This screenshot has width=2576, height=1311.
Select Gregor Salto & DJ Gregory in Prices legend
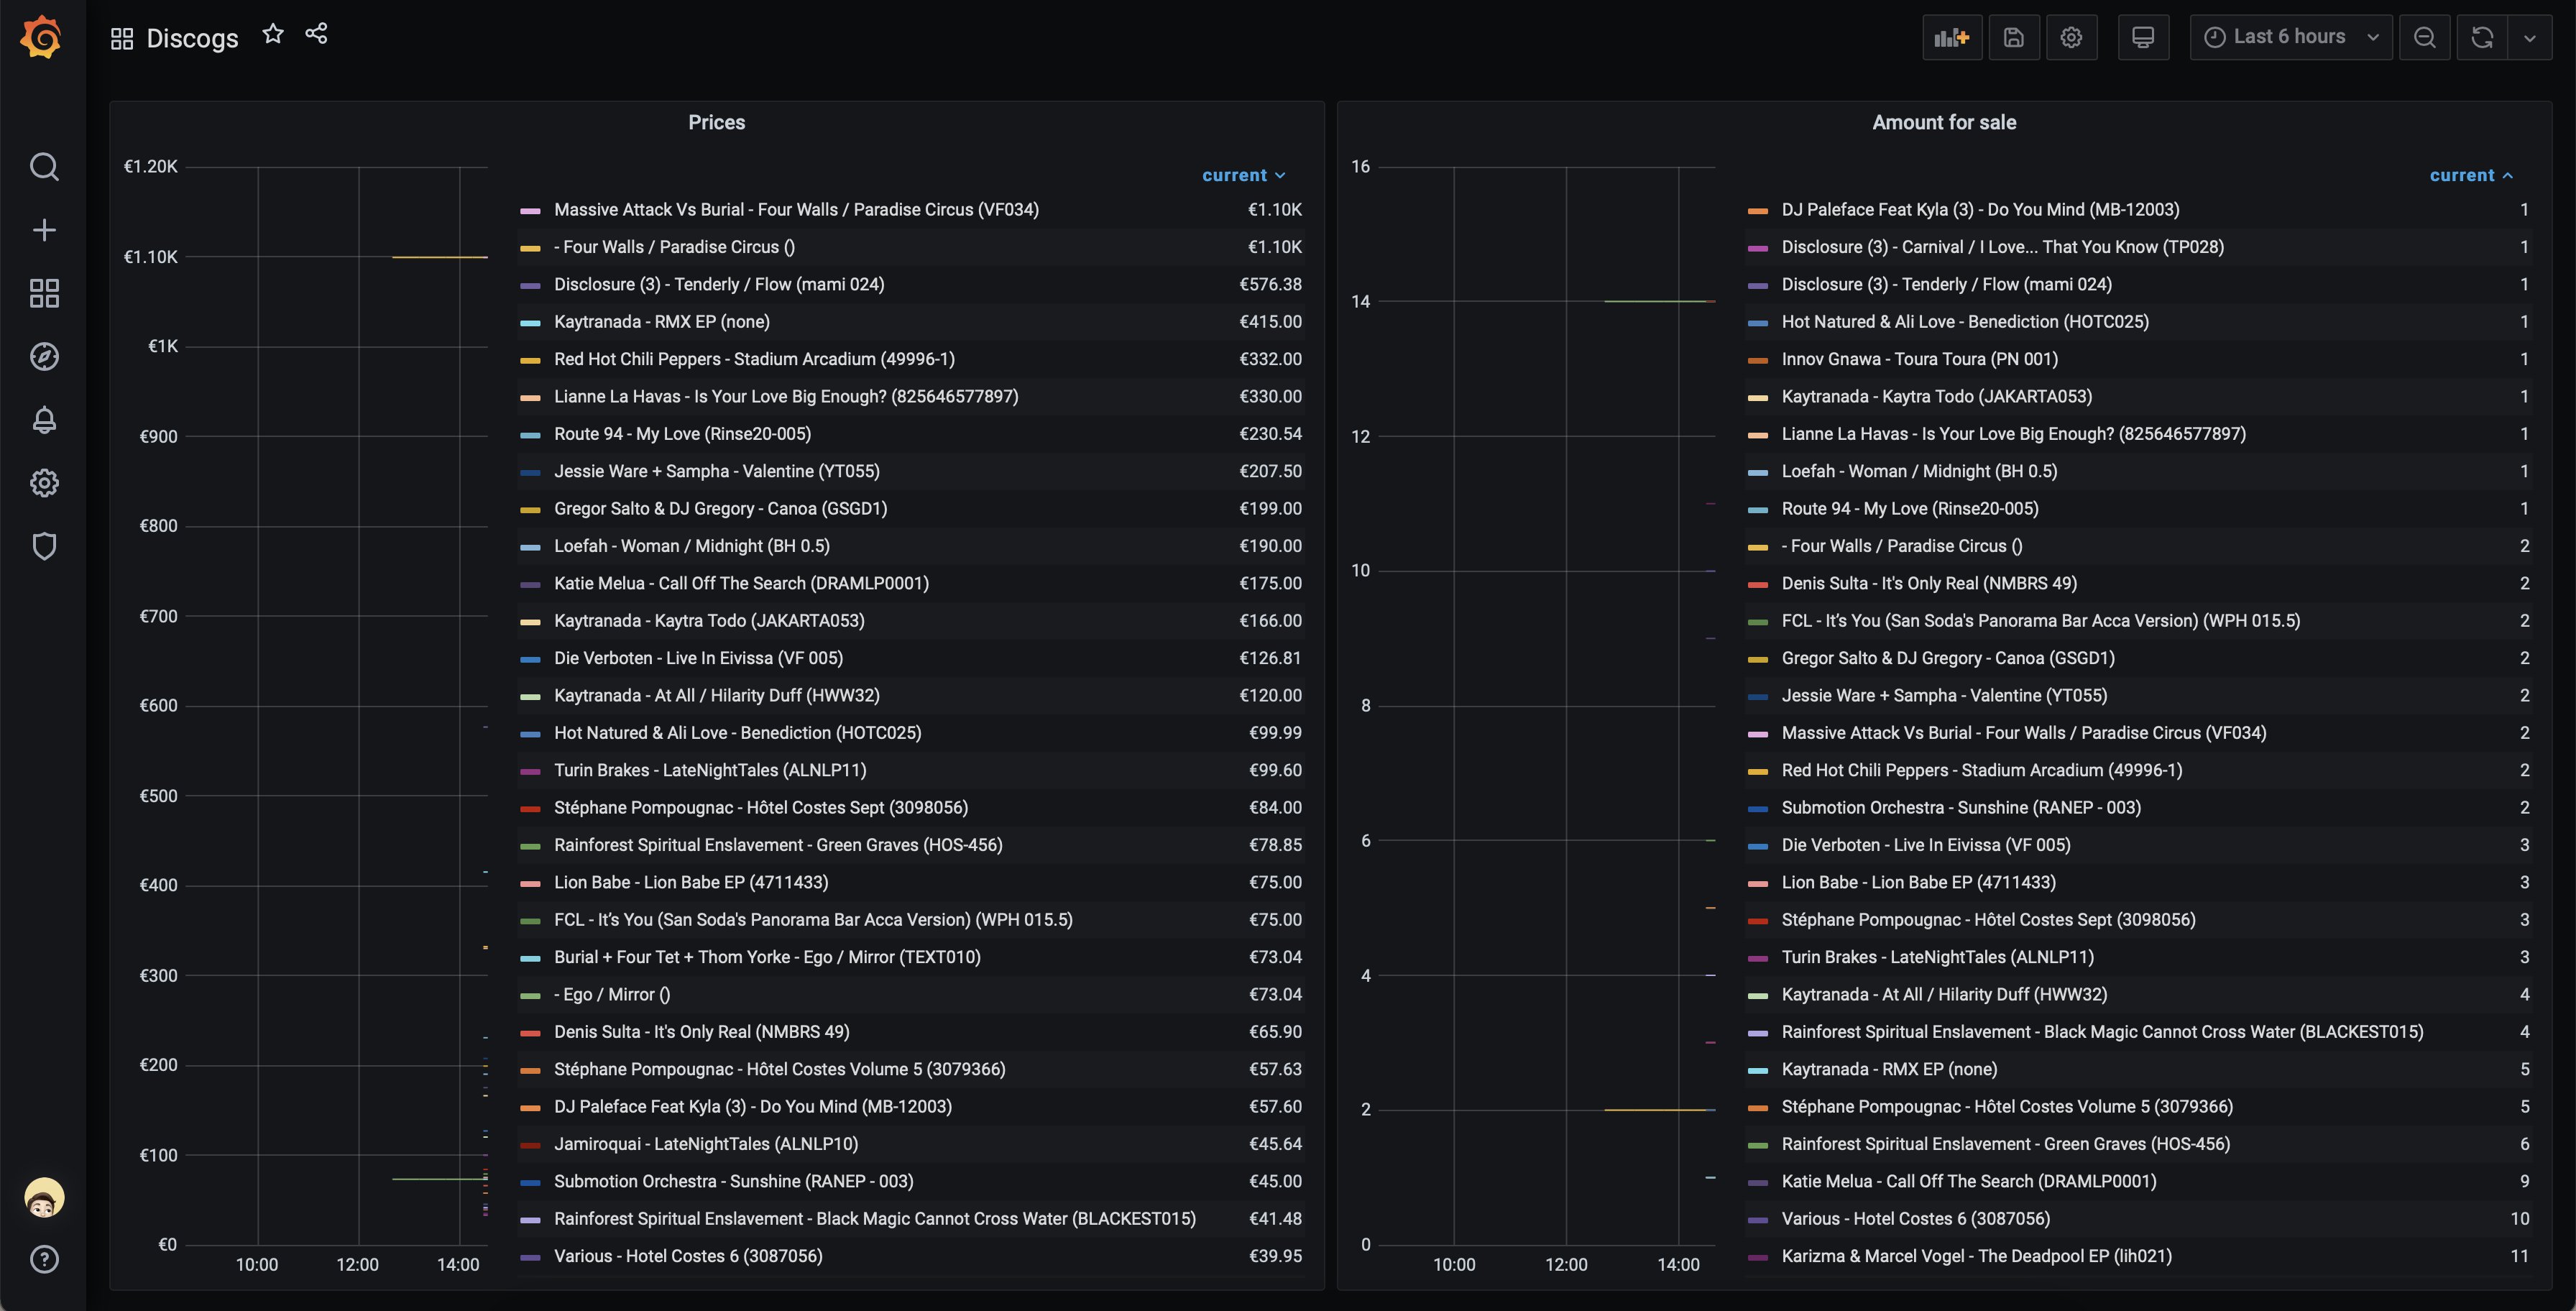[721, 509]
